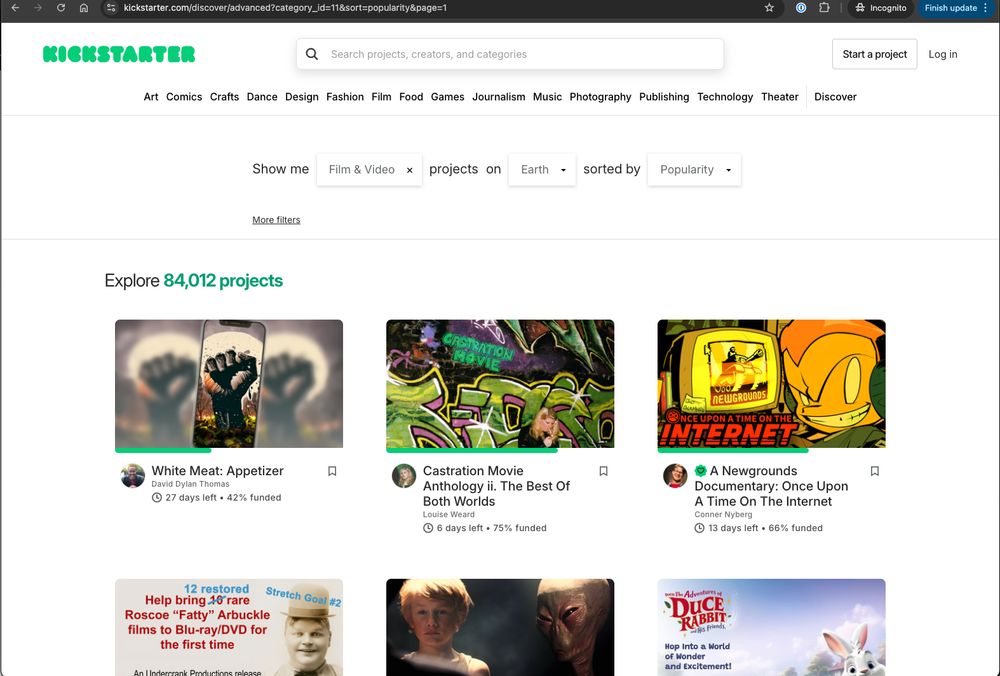Open site info icon in address bar
Viewport: 1000px width, 676px height.
pos(112,8)
